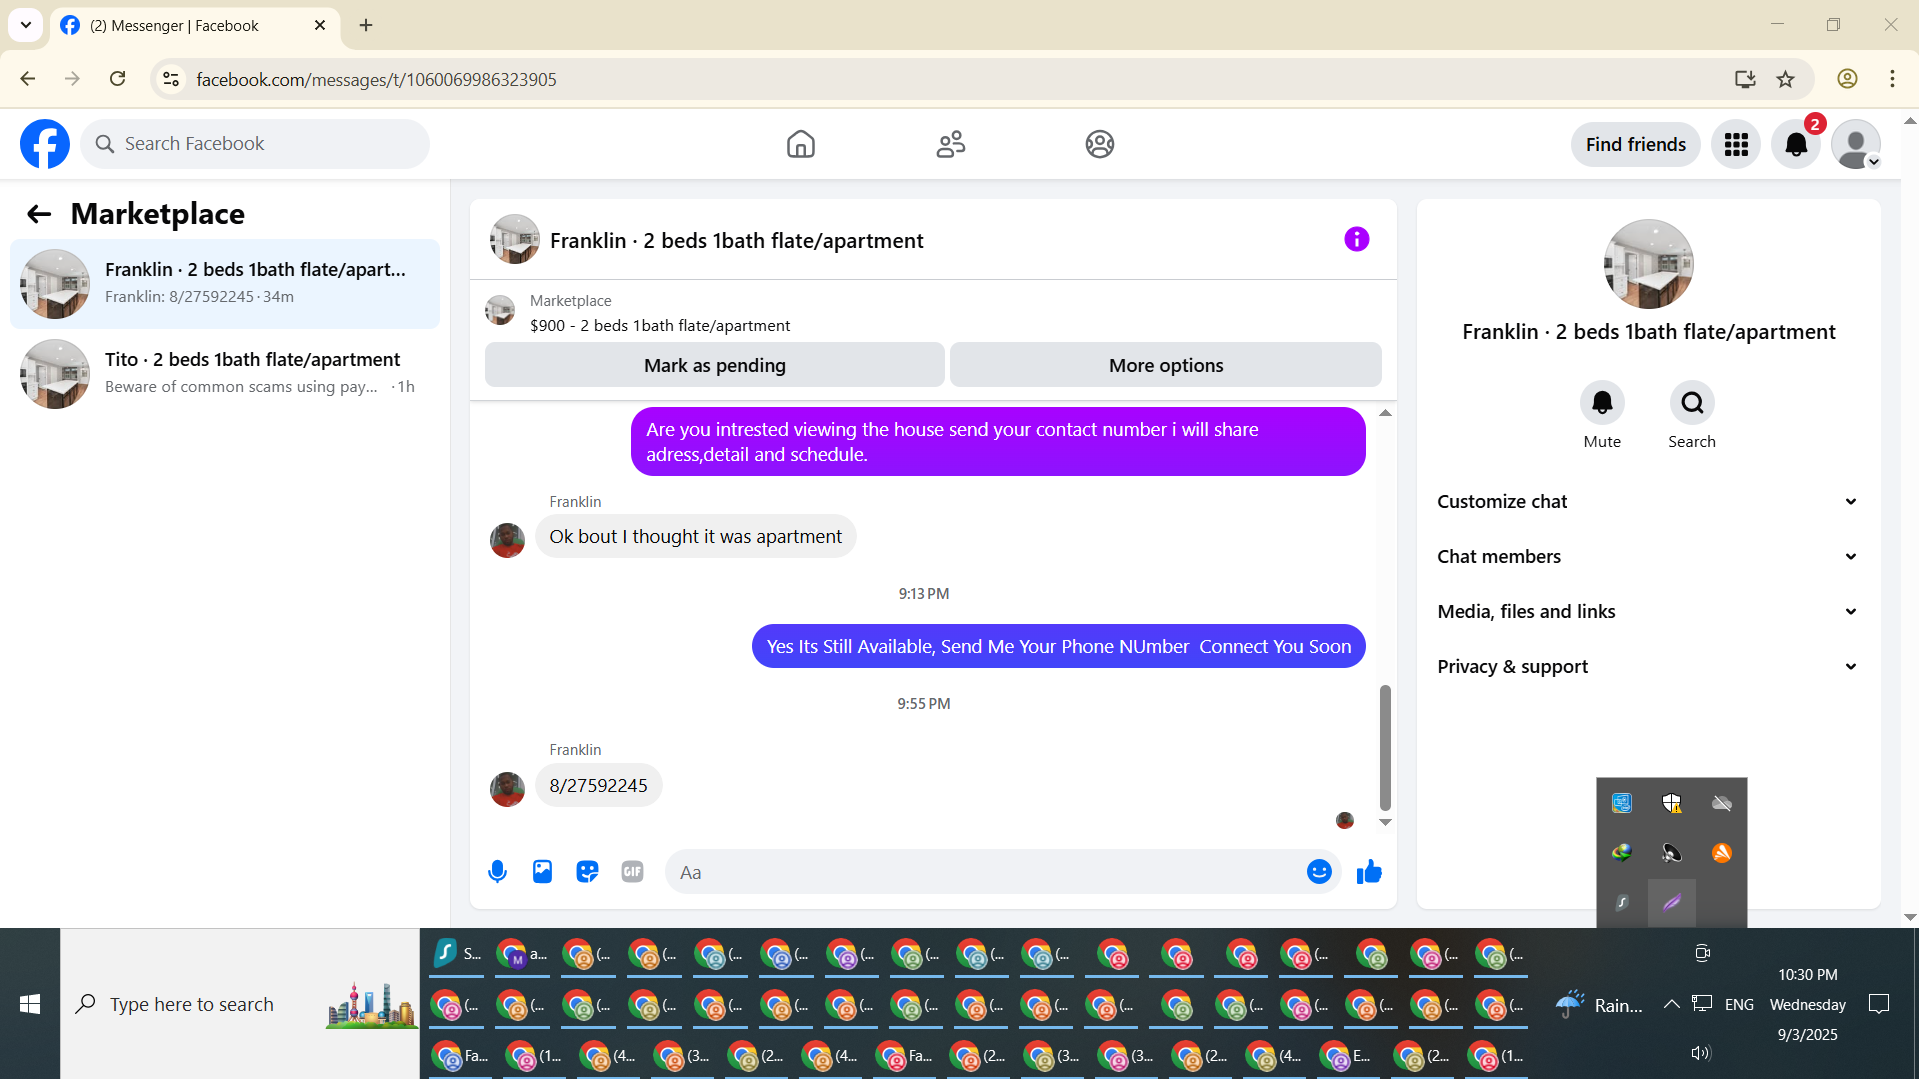Click the listing thumbnail in the right panel
Image resolution: width=1919 pixels, height=1079 pixels.
1648,264
